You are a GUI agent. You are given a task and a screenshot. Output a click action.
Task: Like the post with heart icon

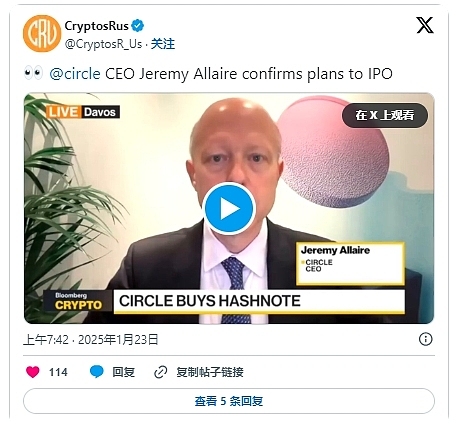(33, 372)
